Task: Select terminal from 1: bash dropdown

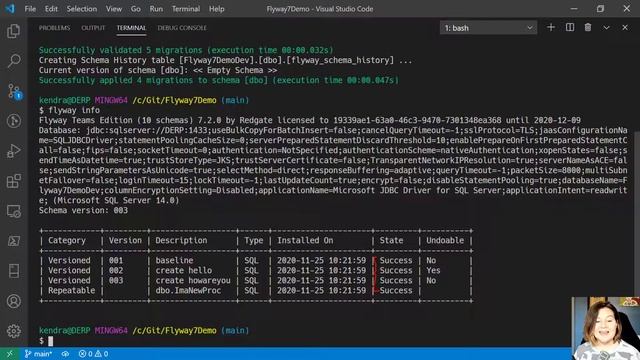Action: (488, 28)
